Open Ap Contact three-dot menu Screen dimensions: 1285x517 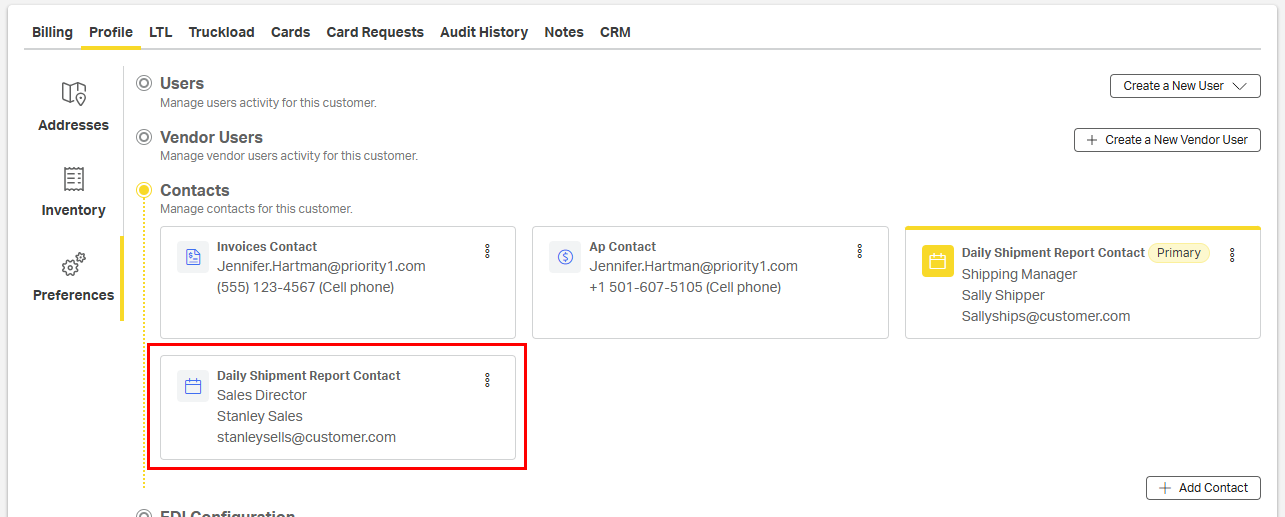point(859,251)
